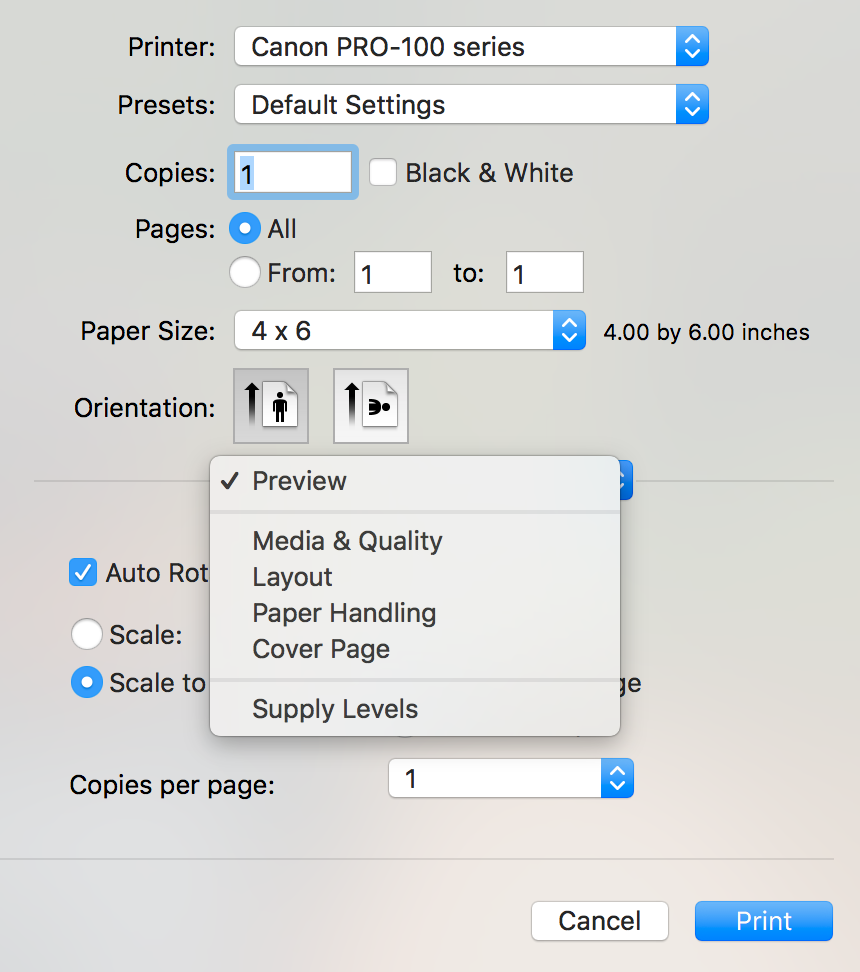The image size is (860, 972).
Task: Choose Paper Handling menu item
Action: (344, 613)
